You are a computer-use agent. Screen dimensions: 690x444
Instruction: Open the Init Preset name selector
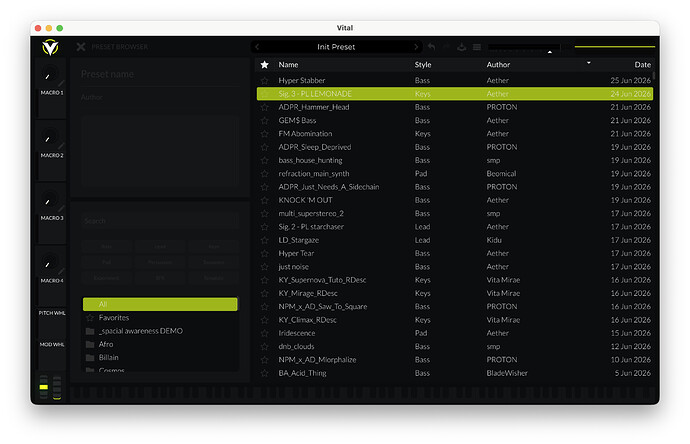tap(336, 47)
